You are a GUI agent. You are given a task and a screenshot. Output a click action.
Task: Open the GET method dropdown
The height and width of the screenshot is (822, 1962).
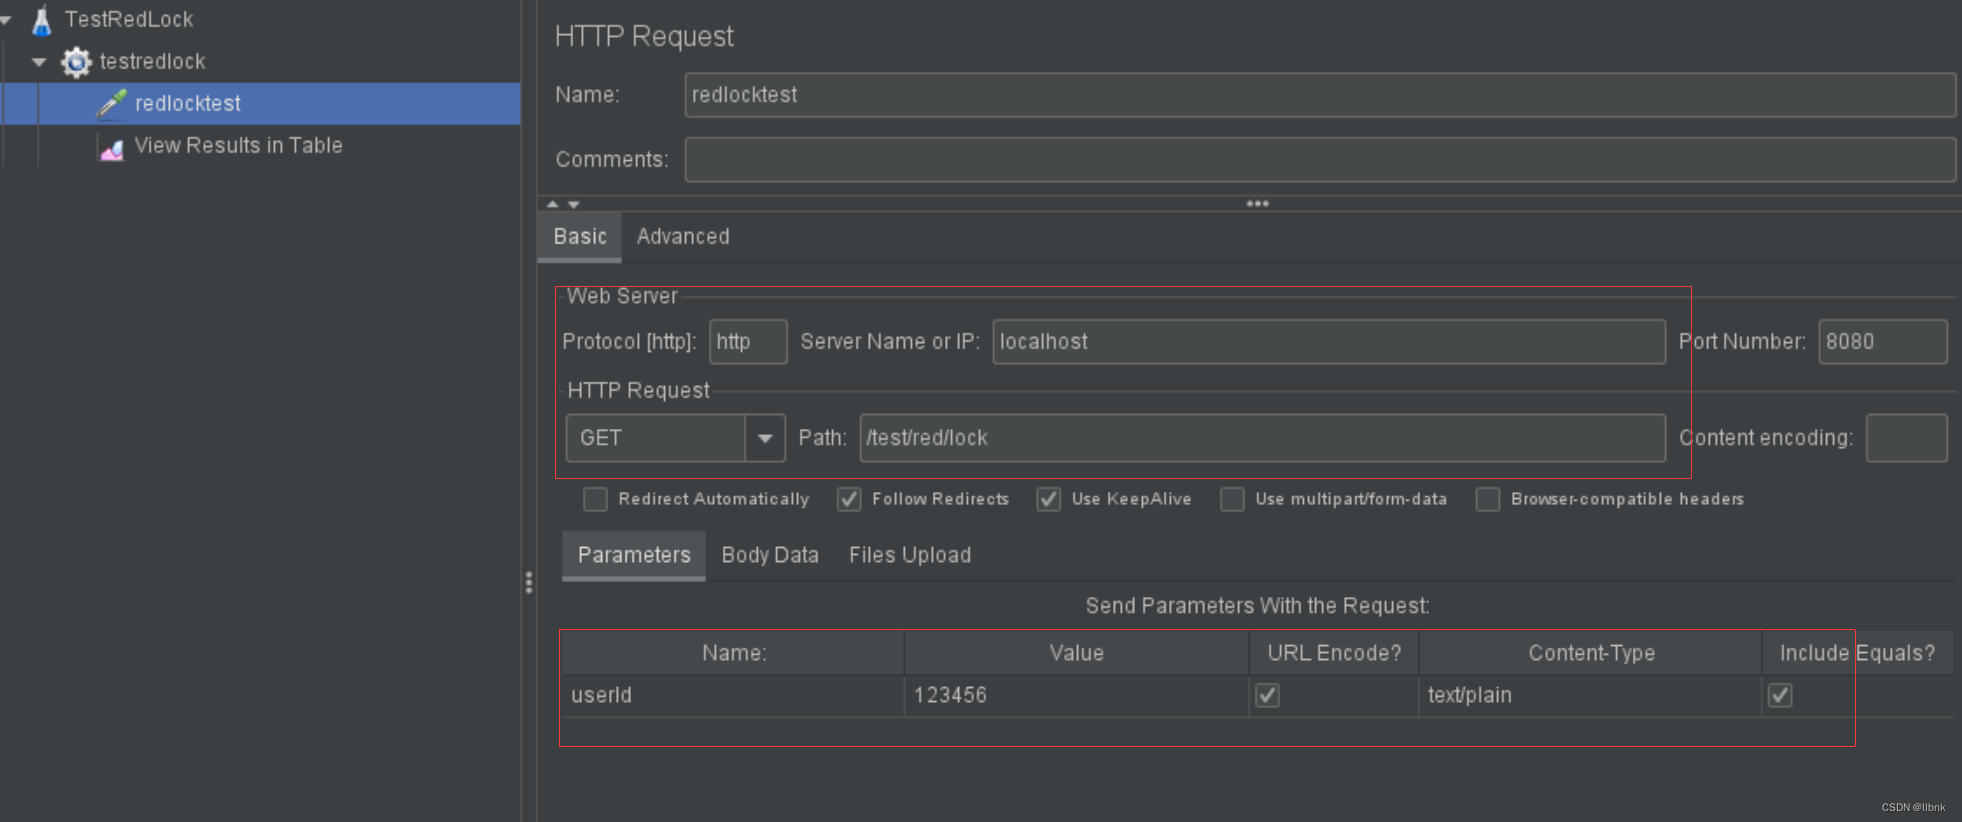coord(765,438)
